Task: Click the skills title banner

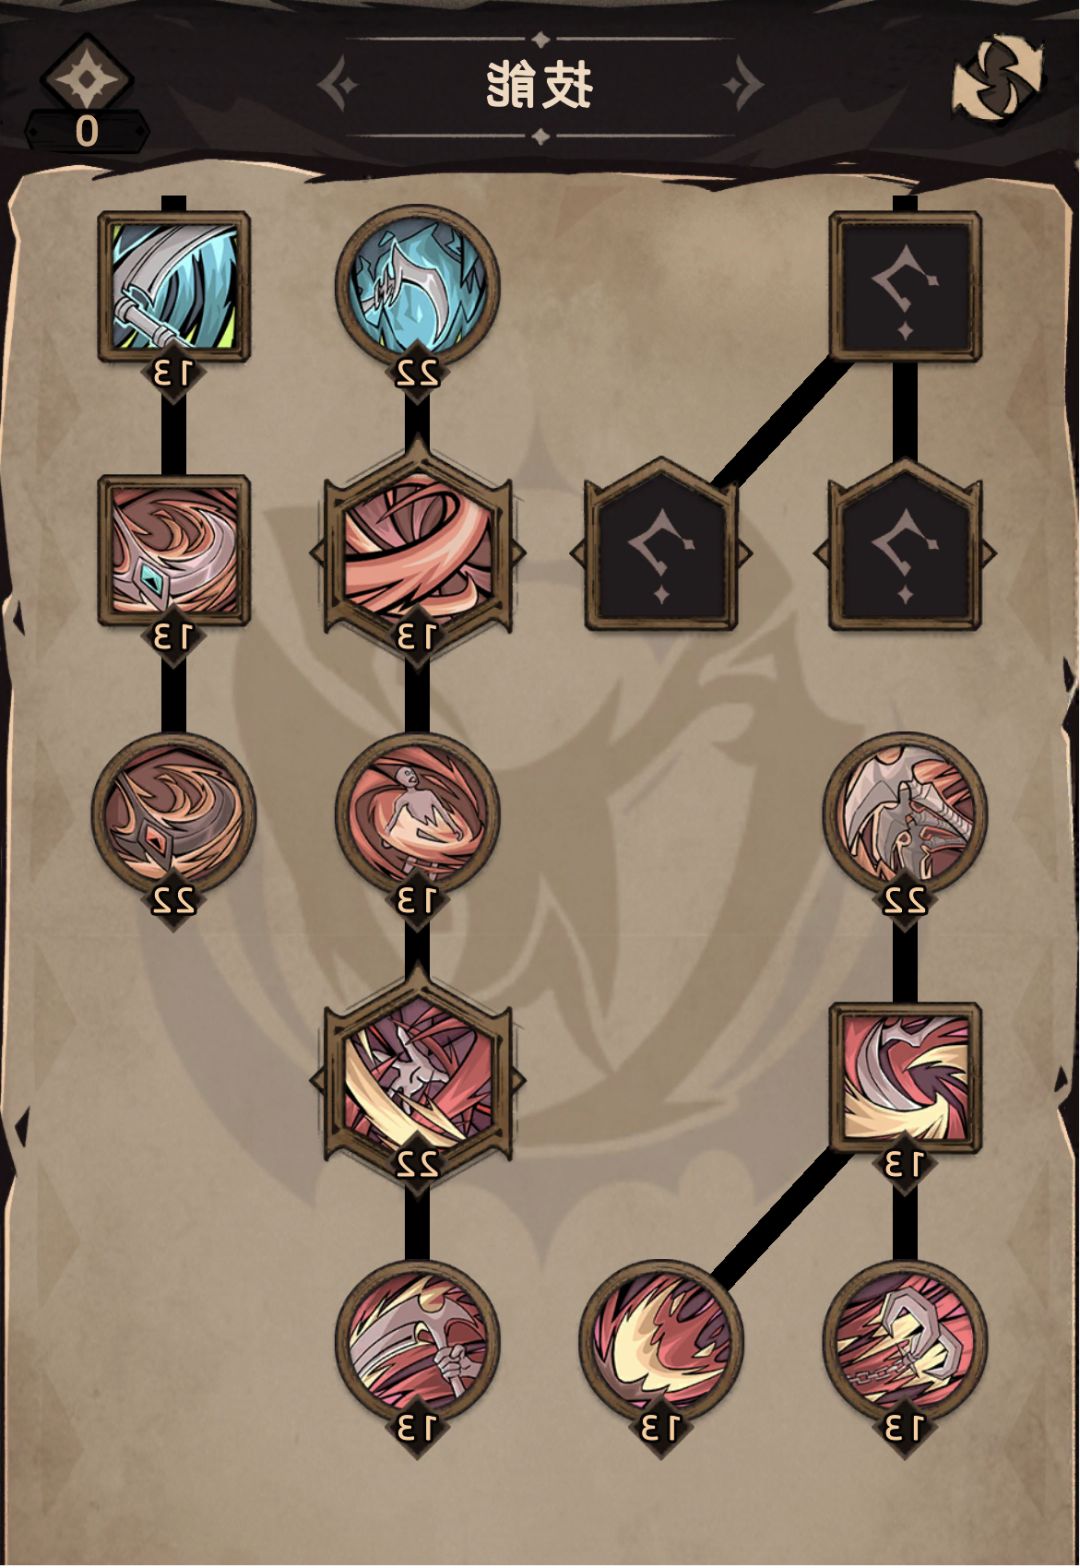Action: [540, 86]
